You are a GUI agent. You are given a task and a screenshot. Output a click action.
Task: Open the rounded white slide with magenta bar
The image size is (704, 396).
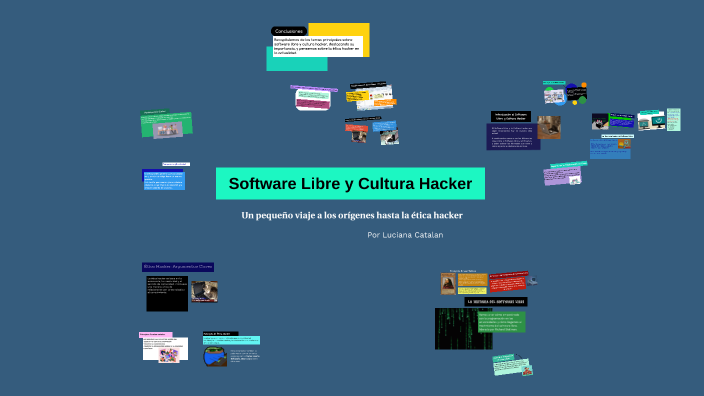click(313, 99)
